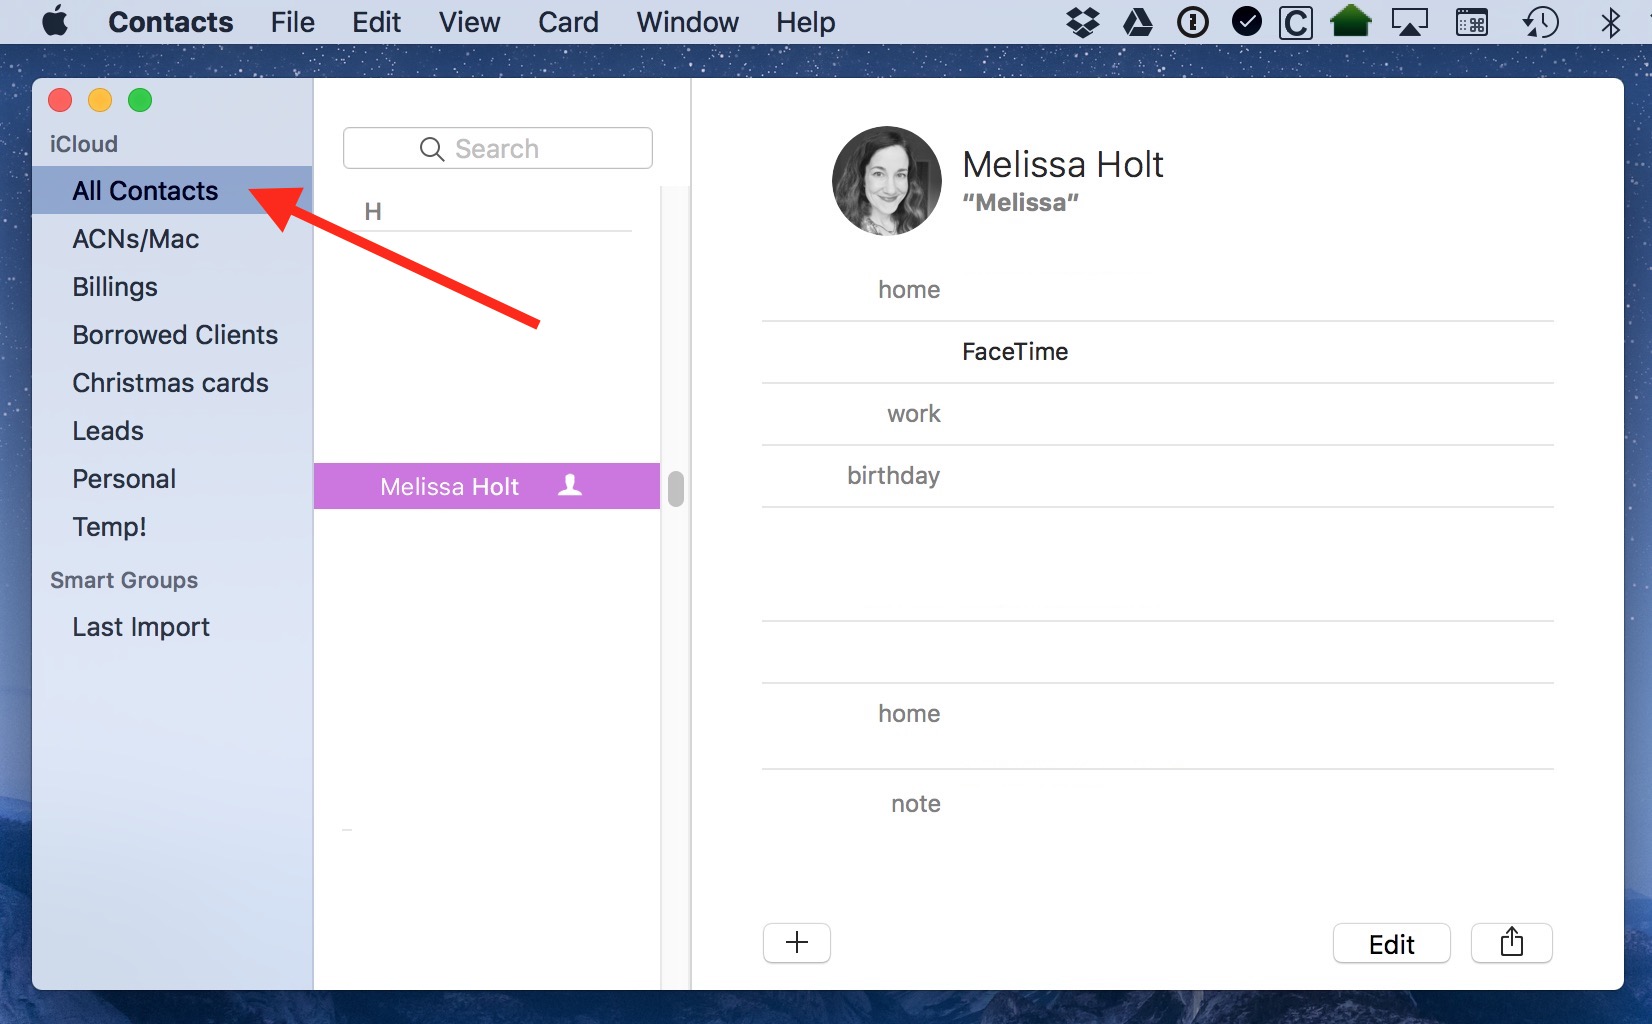The height and width of the screenshot is (1024, 1652).
Task: Open the Apple menu
Action: click(56, 21)
